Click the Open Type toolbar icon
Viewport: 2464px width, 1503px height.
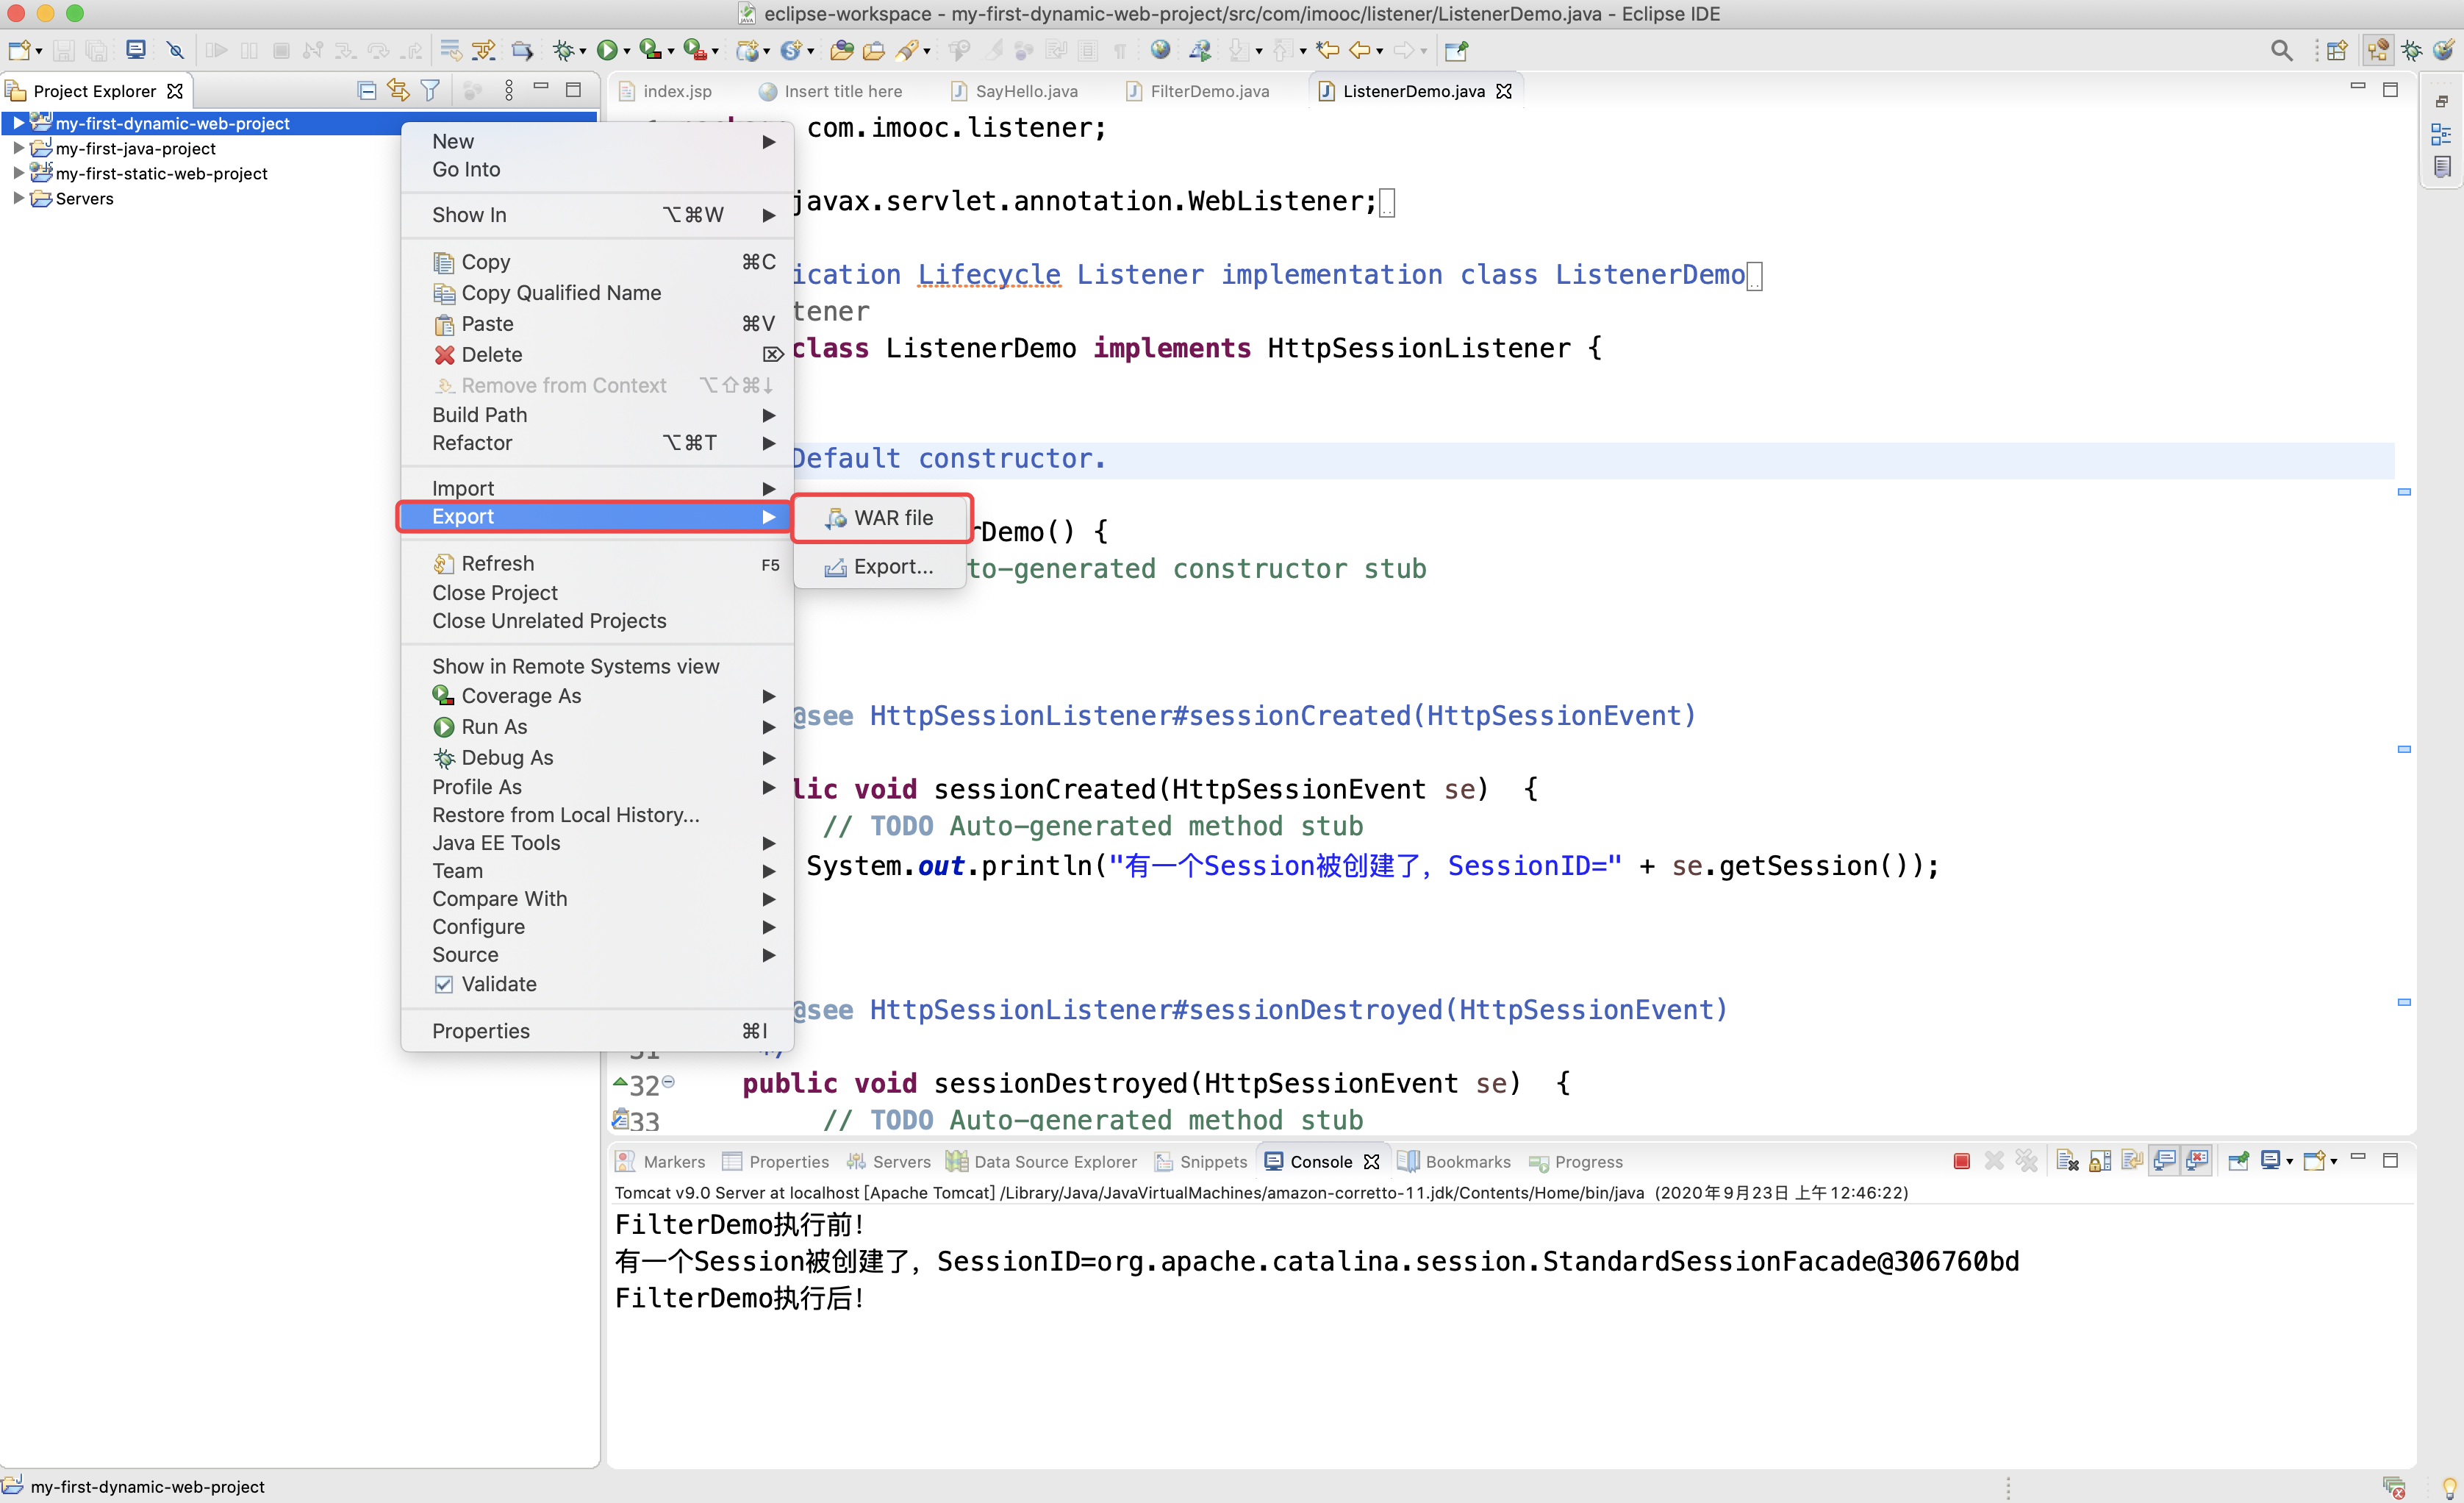[842, 50]
